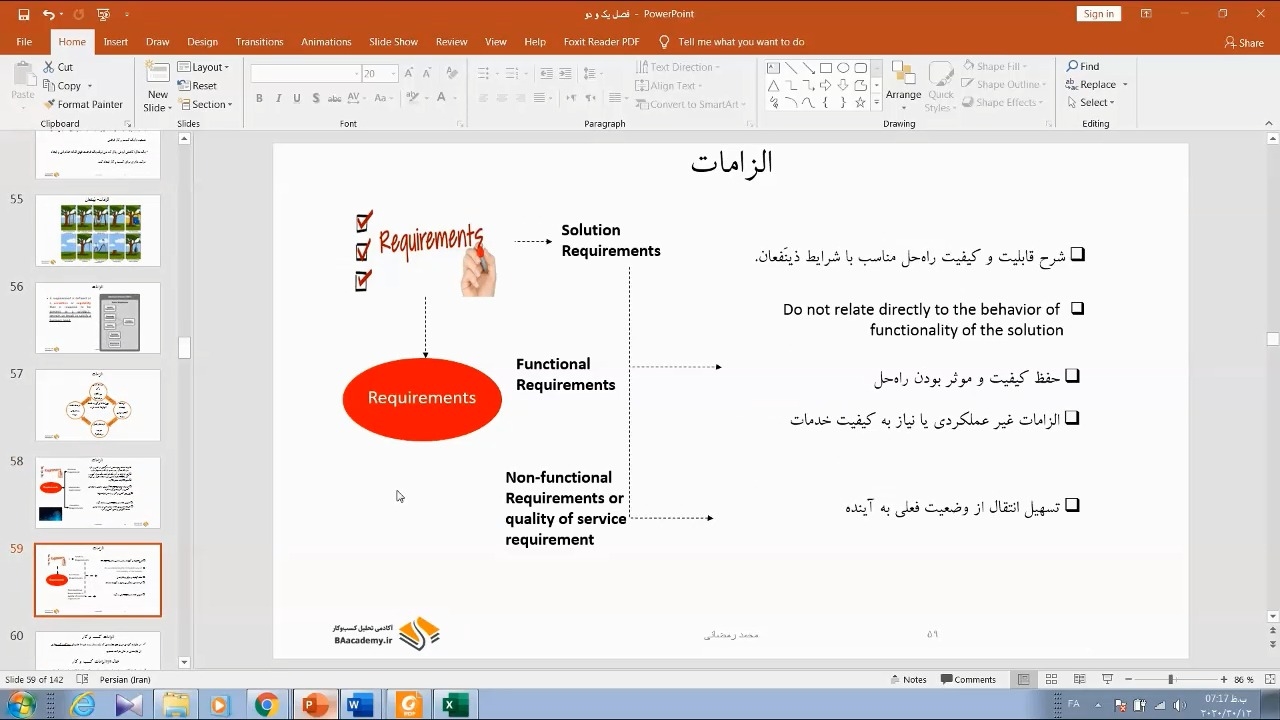Viewport: 1280px width, 720px height.
Task: Open the Section dropdown menu
Action: click(205, 104)
